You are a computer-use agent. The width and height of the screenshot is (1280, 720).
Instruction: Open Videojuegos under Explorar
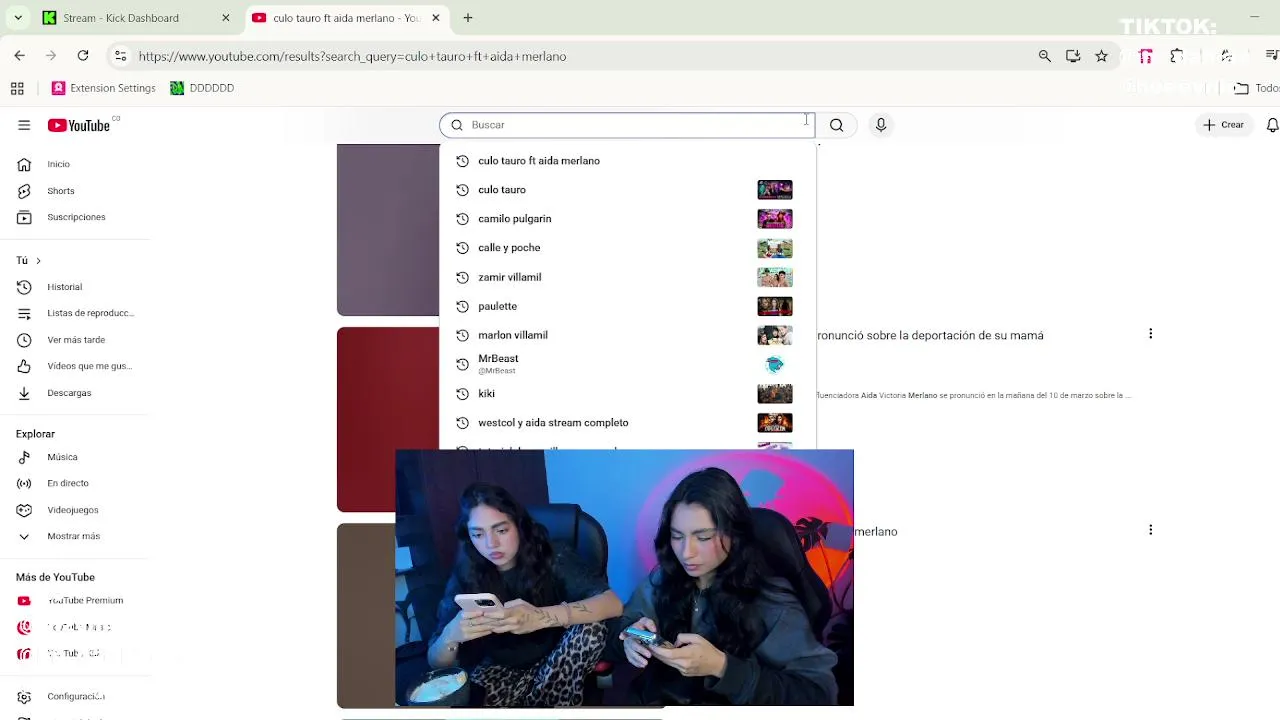73,510
